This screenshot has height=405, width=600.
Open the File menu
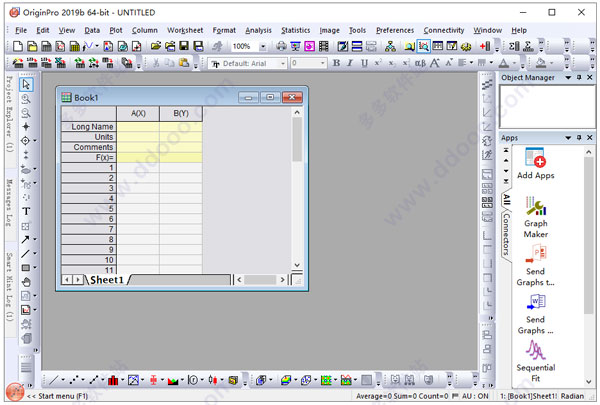(21, 30)
